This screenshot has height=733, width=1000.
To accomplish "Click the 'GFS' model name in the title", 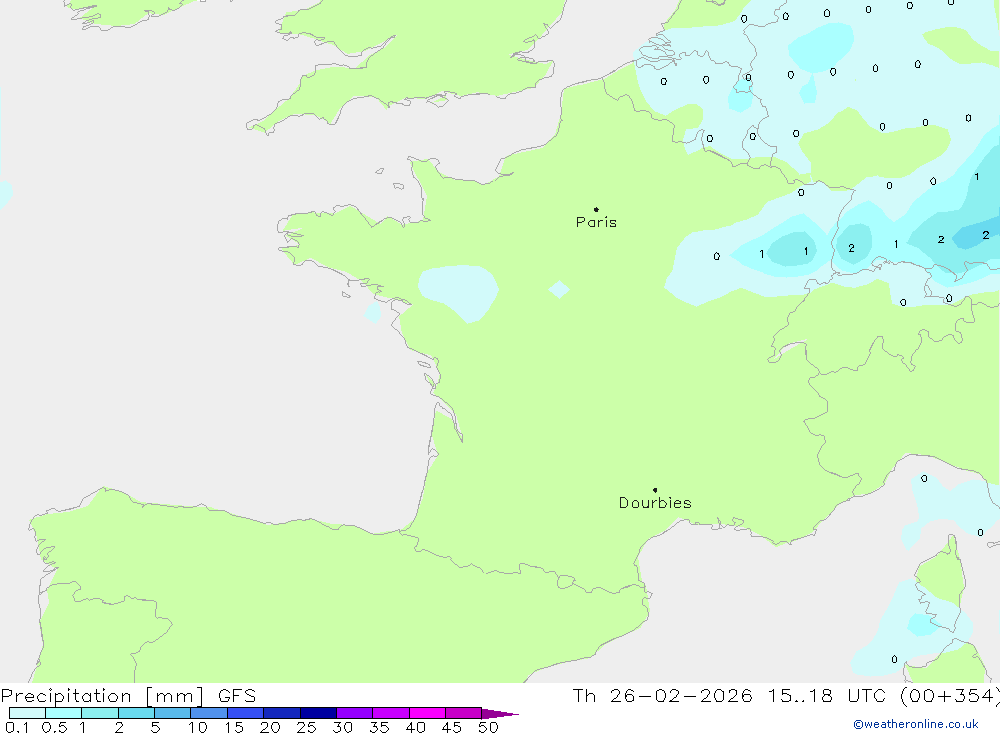I will (236, 696).
